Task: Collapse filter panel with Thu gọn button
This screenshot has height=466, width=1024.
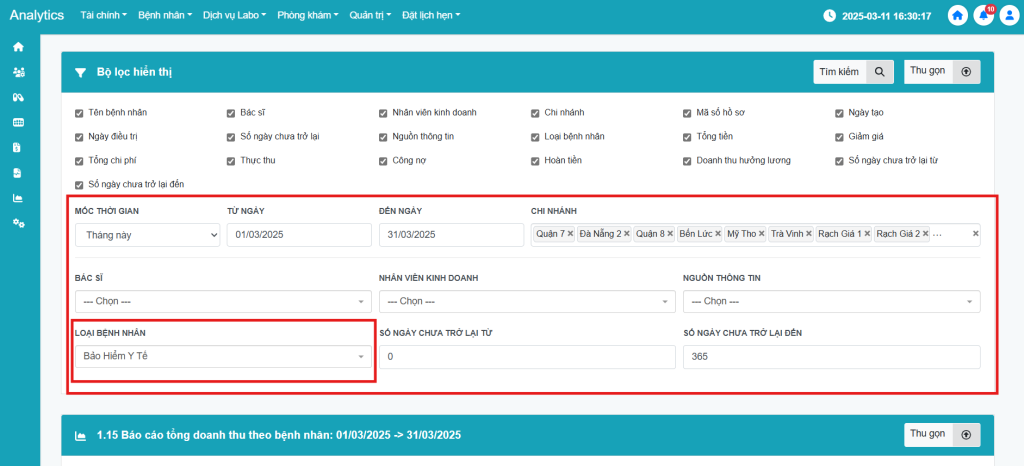Action: 942,72
